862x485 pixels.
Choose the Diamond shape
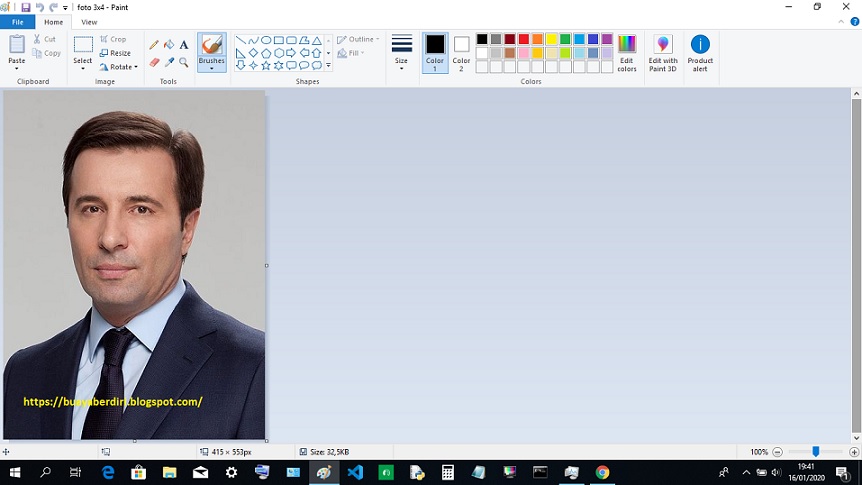(253, 53)
